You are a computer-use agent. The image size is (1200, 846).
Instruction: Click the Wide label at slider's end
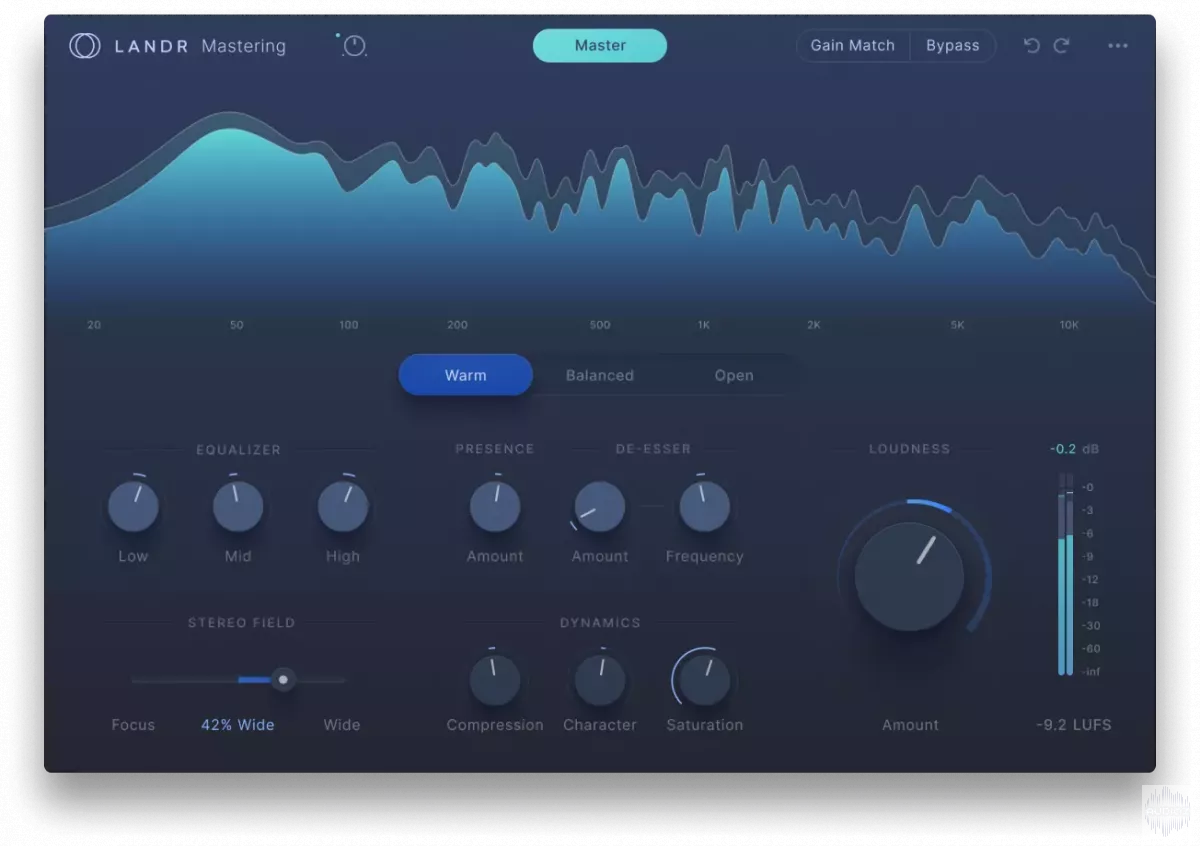click(x=342, y=725)
